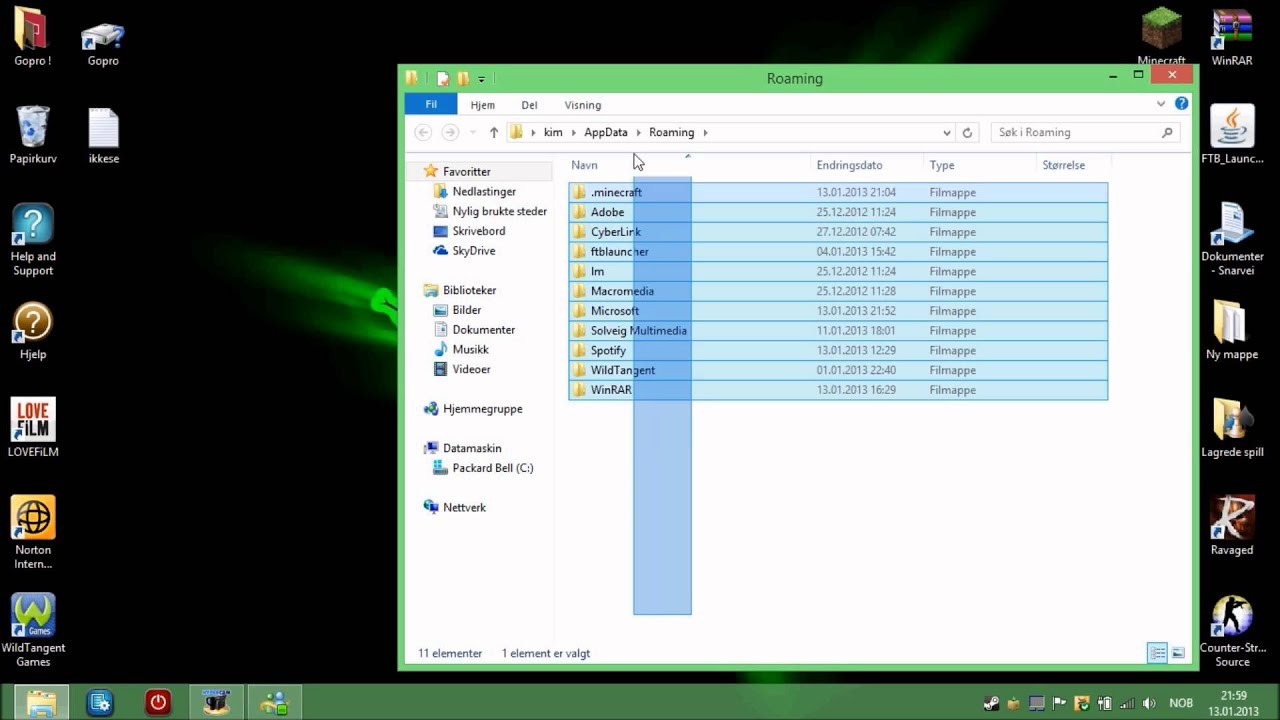Open FTB_Launcher desktop icon
The width and height of the screenshot is (1280, 720).
pos(1232,135)
